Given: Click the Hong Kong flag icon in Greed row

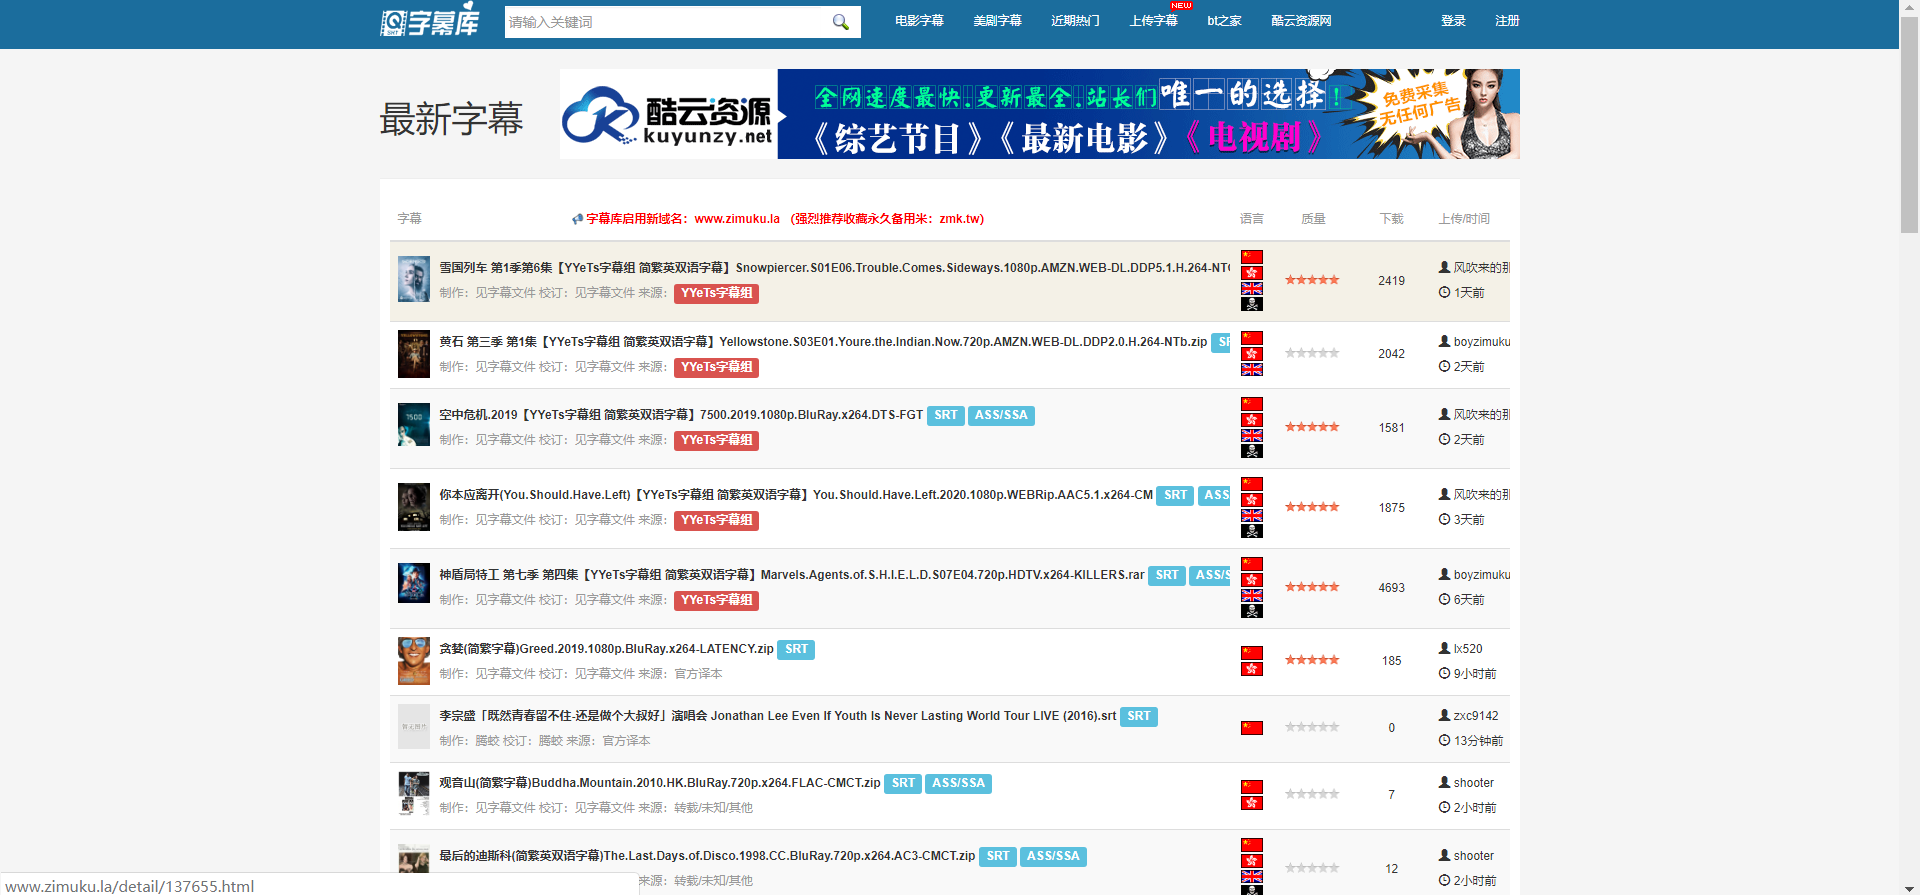Looking at the screenshot, I should point(1251,668).
